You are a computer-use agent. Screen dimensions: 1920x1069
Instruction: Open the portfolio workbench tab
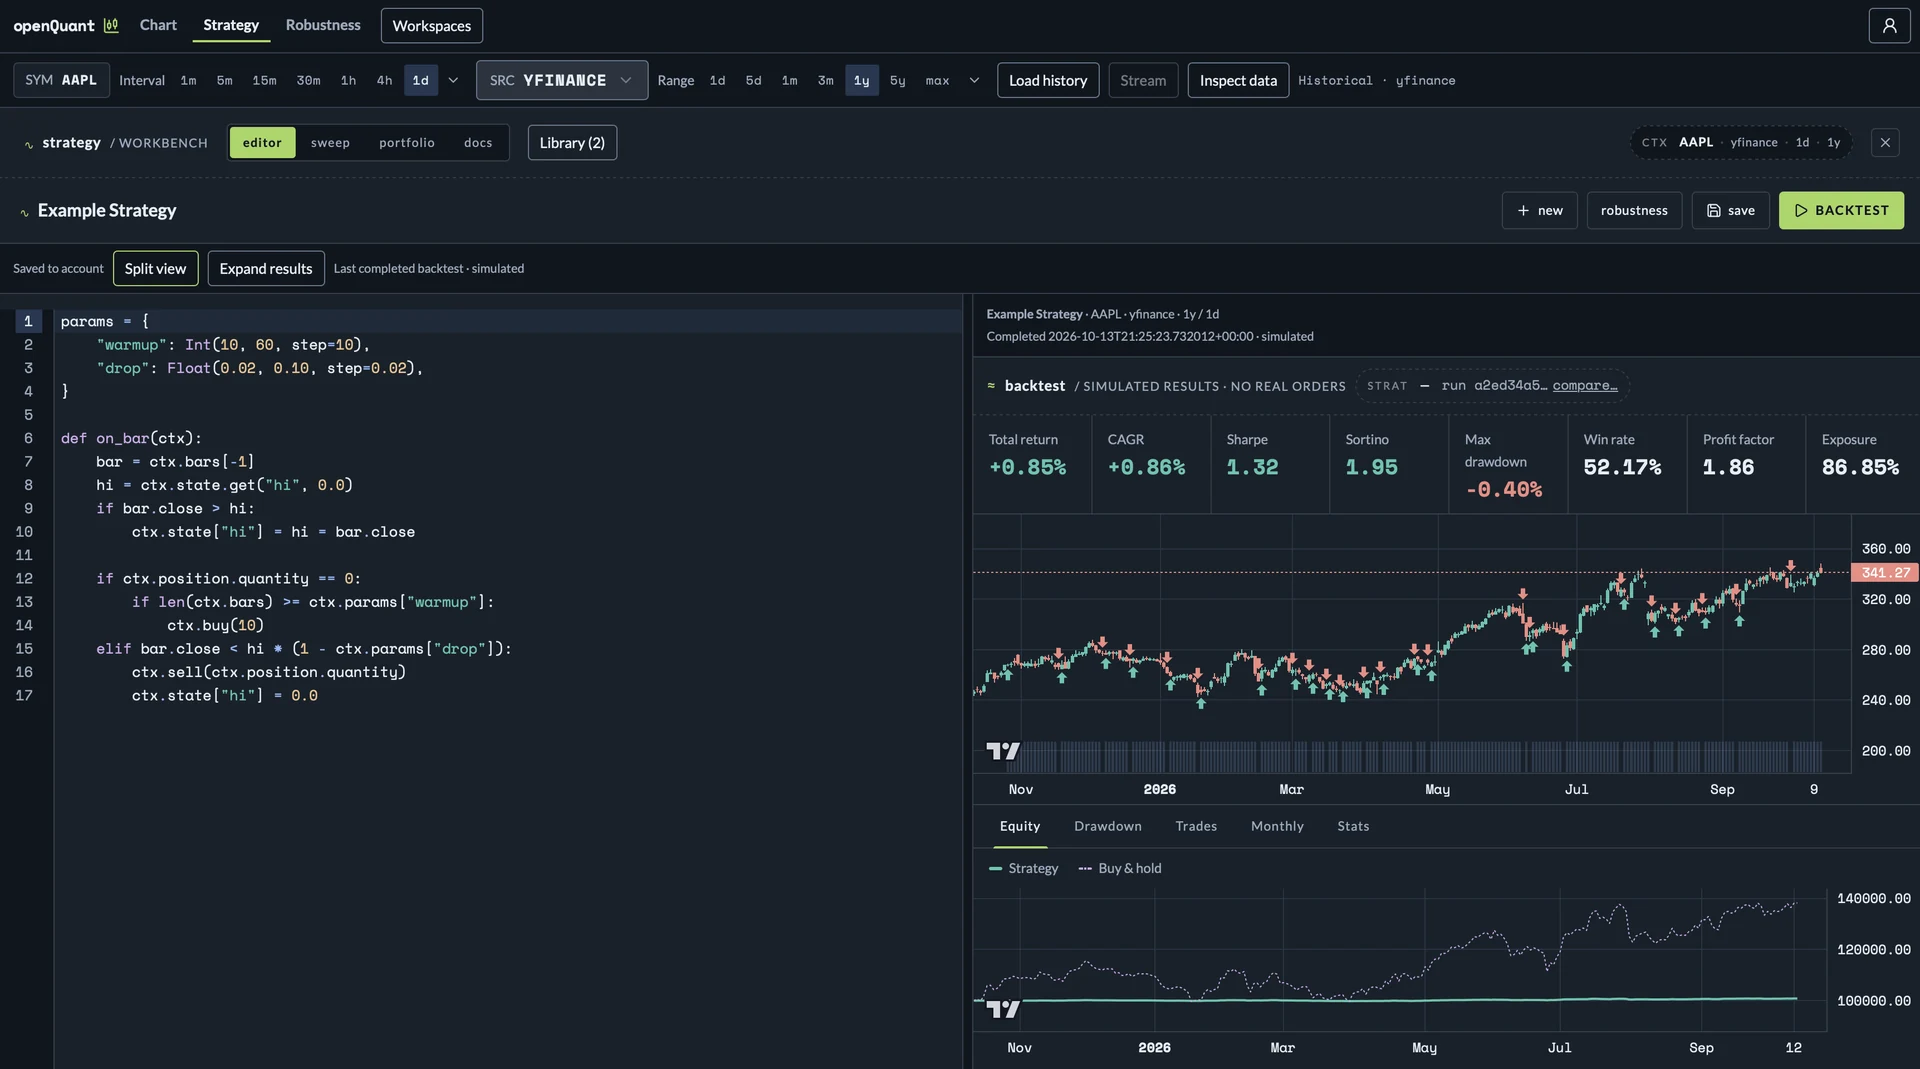[407, 142]
